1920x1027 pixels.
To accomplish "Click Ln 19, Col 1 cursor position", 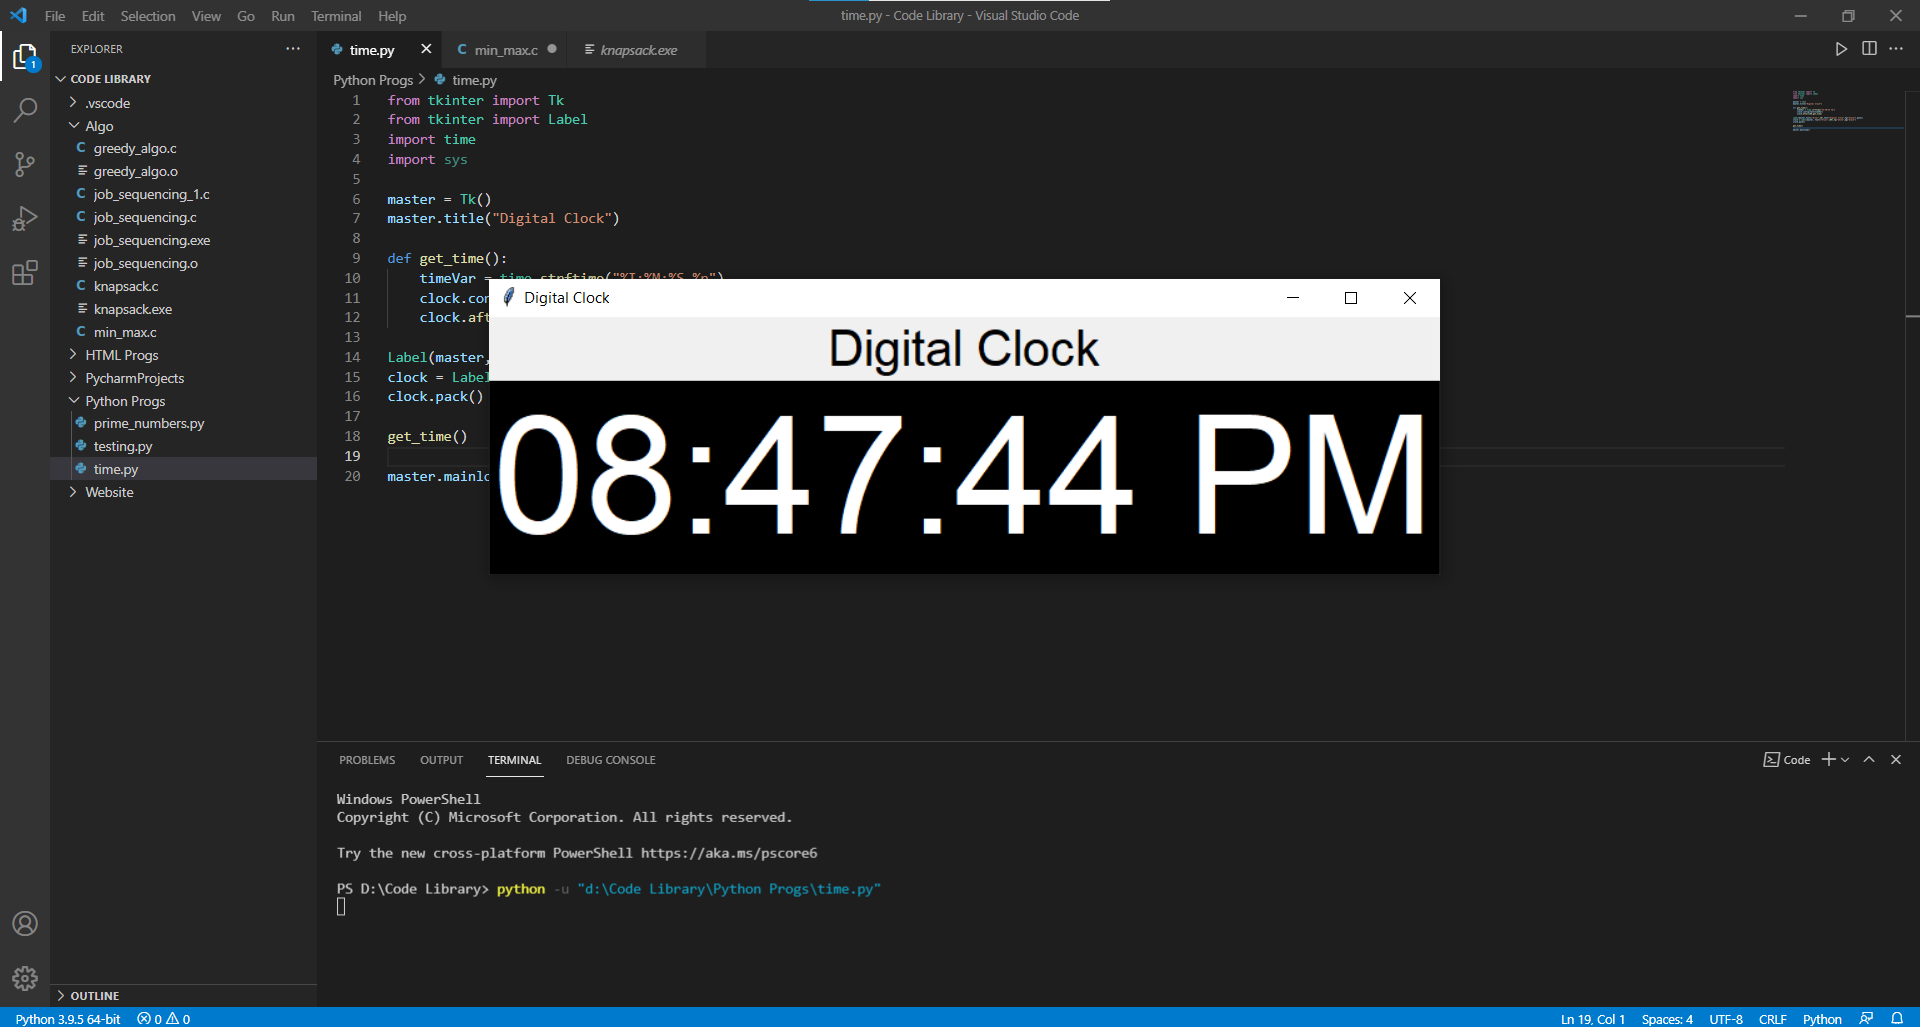I will [x=1593, y=1019].
